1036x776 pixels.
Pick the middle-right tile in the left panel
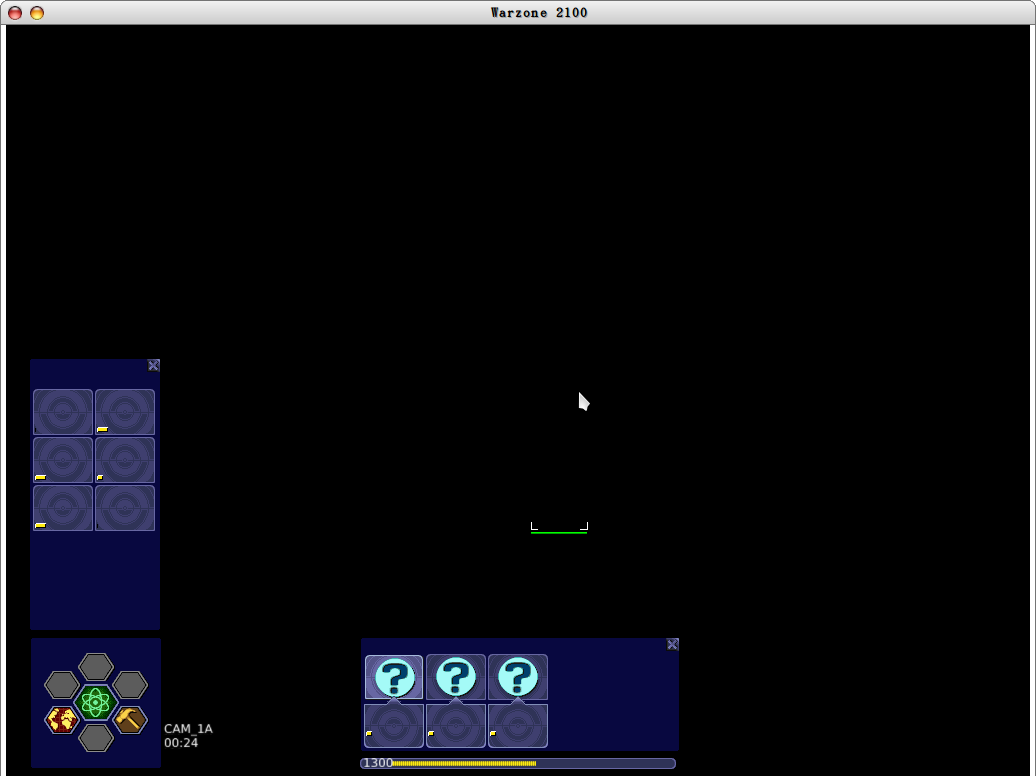(125, 460)
